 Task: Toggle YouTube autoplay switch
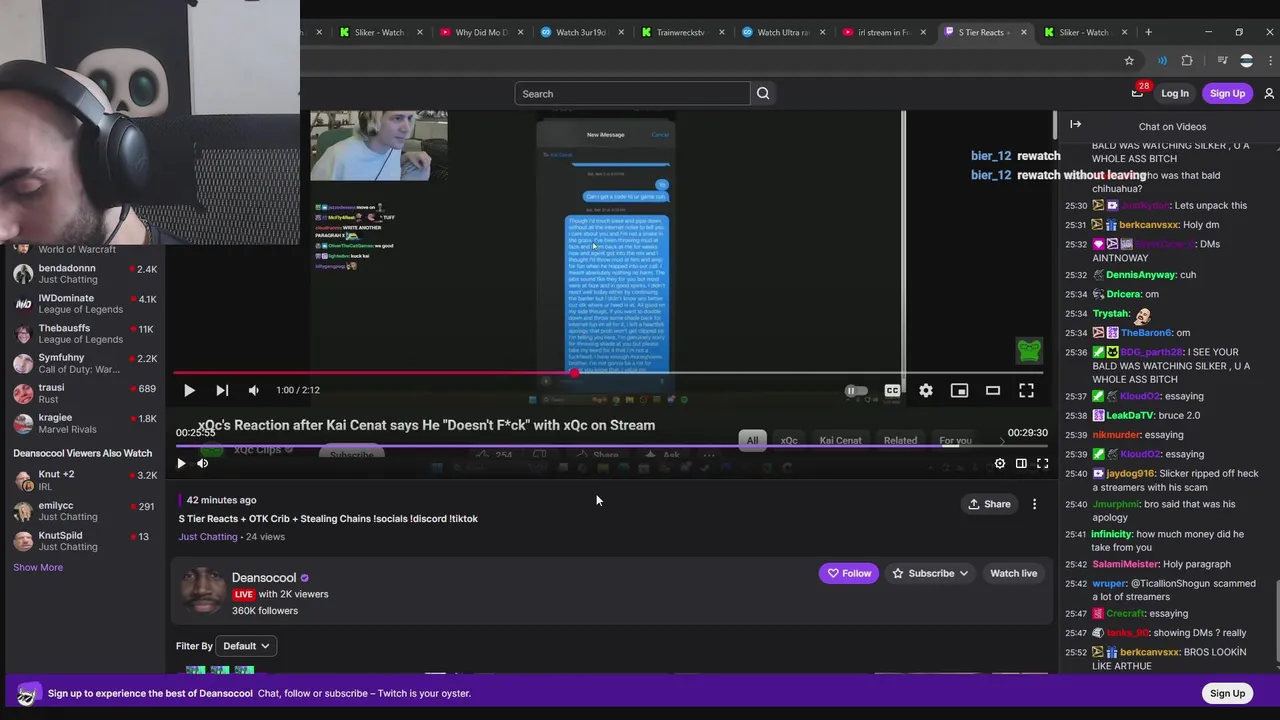856,390
